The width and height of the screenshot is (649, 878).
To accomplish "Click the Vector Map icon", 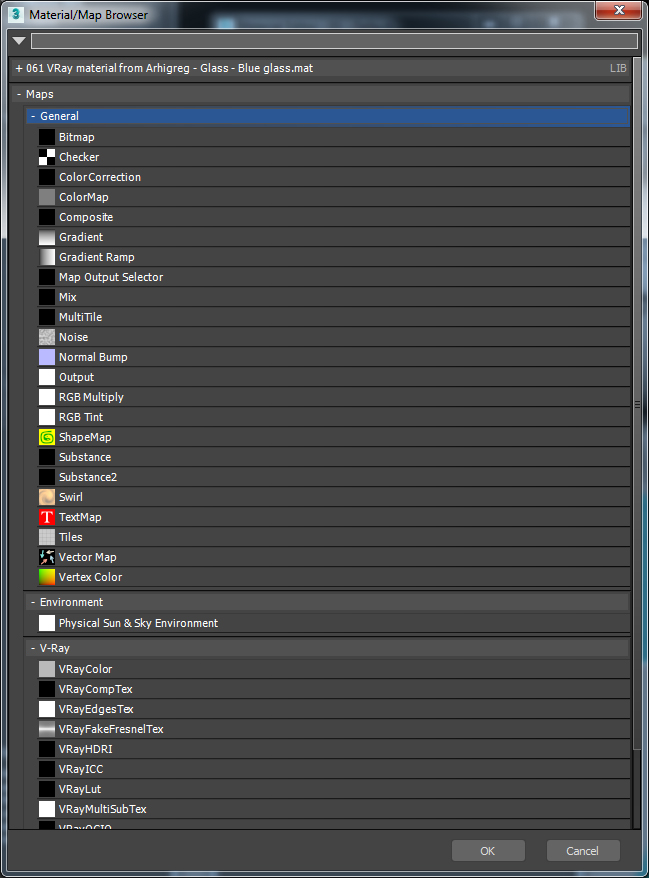I will coord(47,557).
